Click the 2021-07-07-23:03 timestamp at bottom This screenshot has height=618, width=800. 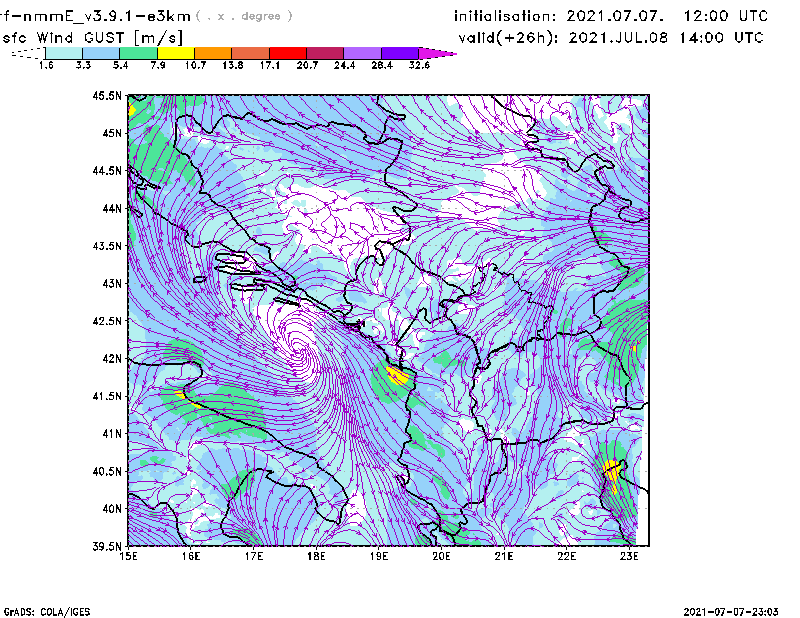(x=736, y=610)
